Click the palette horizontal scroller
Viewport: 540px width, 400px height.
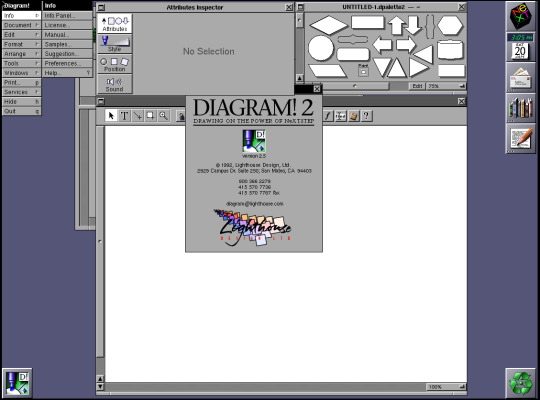tap(355, 86)
